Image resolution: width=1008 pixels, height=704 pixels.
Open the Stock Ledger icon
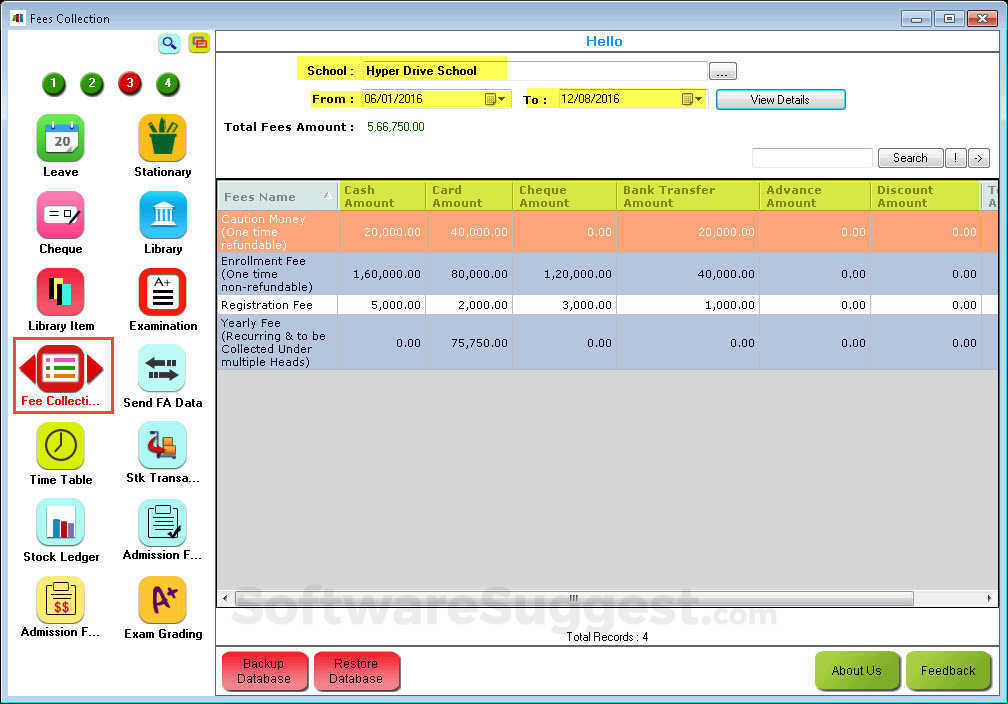60,523
